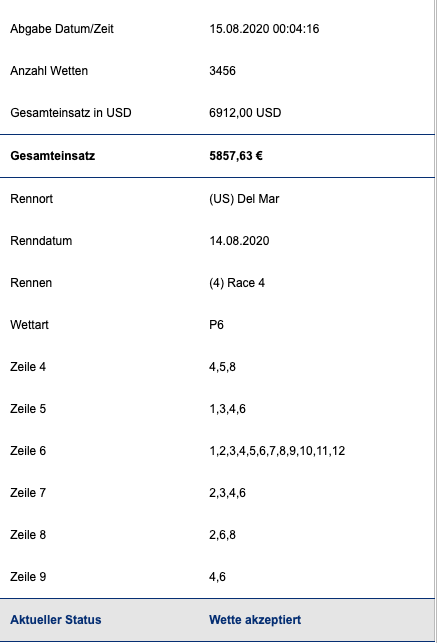Click the (4) Race 4 entry

(237, 283)
